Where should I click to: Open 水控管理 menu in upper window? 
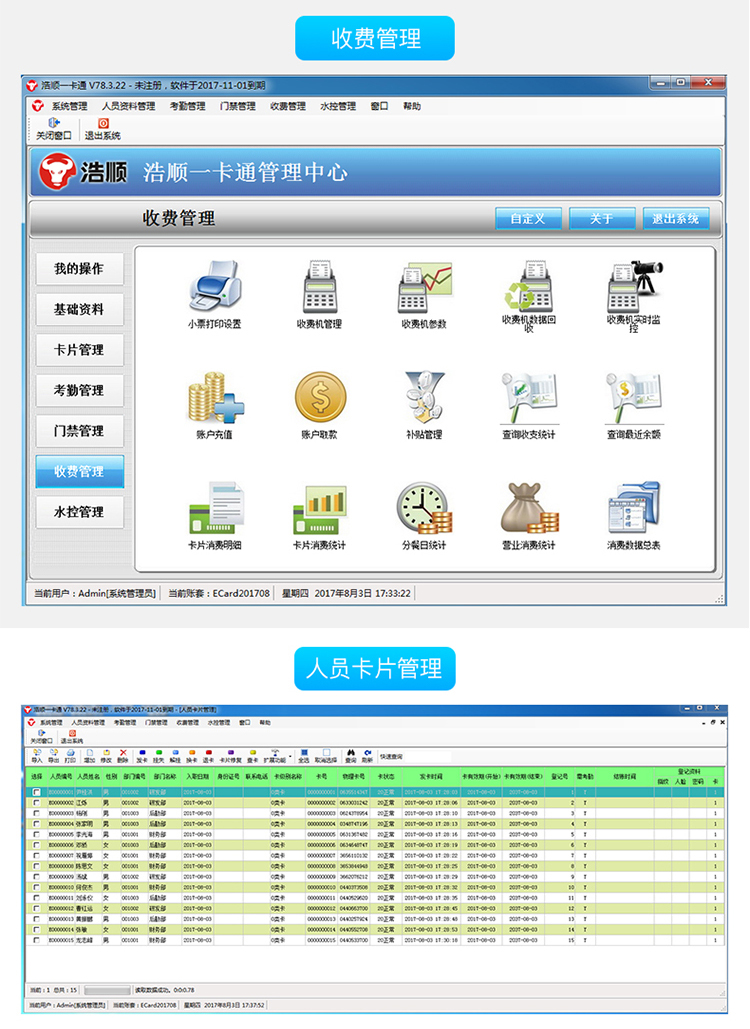(x=338, y=106)
